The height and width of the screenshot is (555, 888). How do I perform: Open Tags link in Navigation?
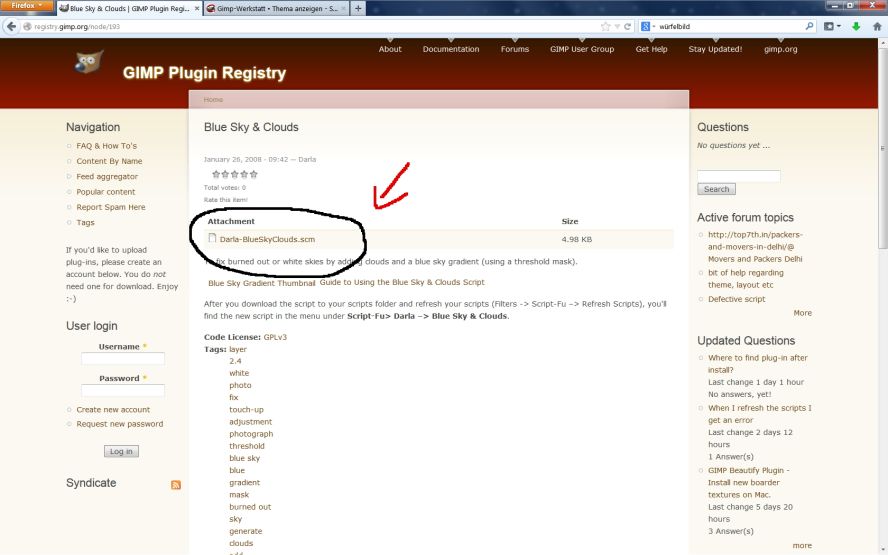[x=86, y=223]
